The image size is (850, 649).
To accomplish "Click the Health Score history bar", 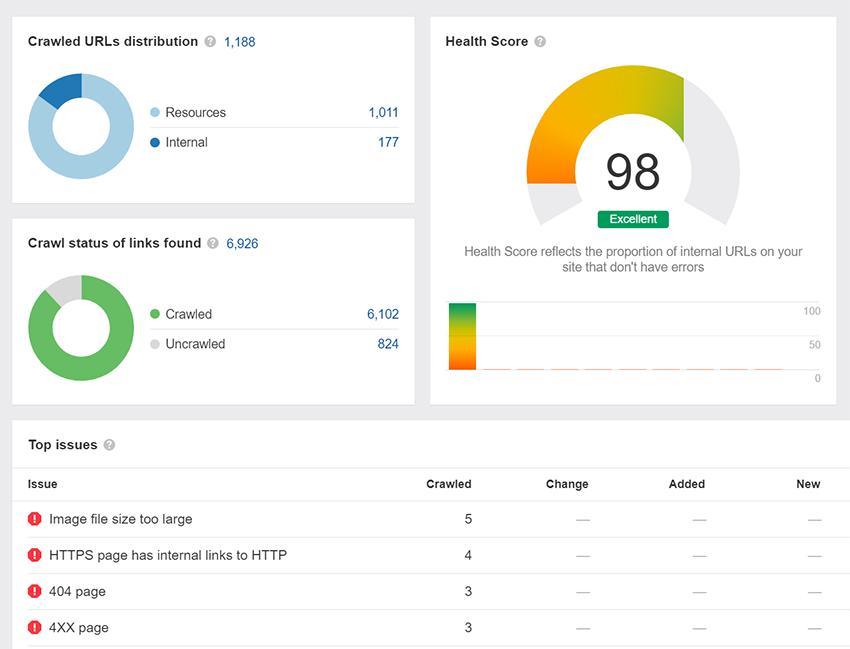I will pos(462,336).
